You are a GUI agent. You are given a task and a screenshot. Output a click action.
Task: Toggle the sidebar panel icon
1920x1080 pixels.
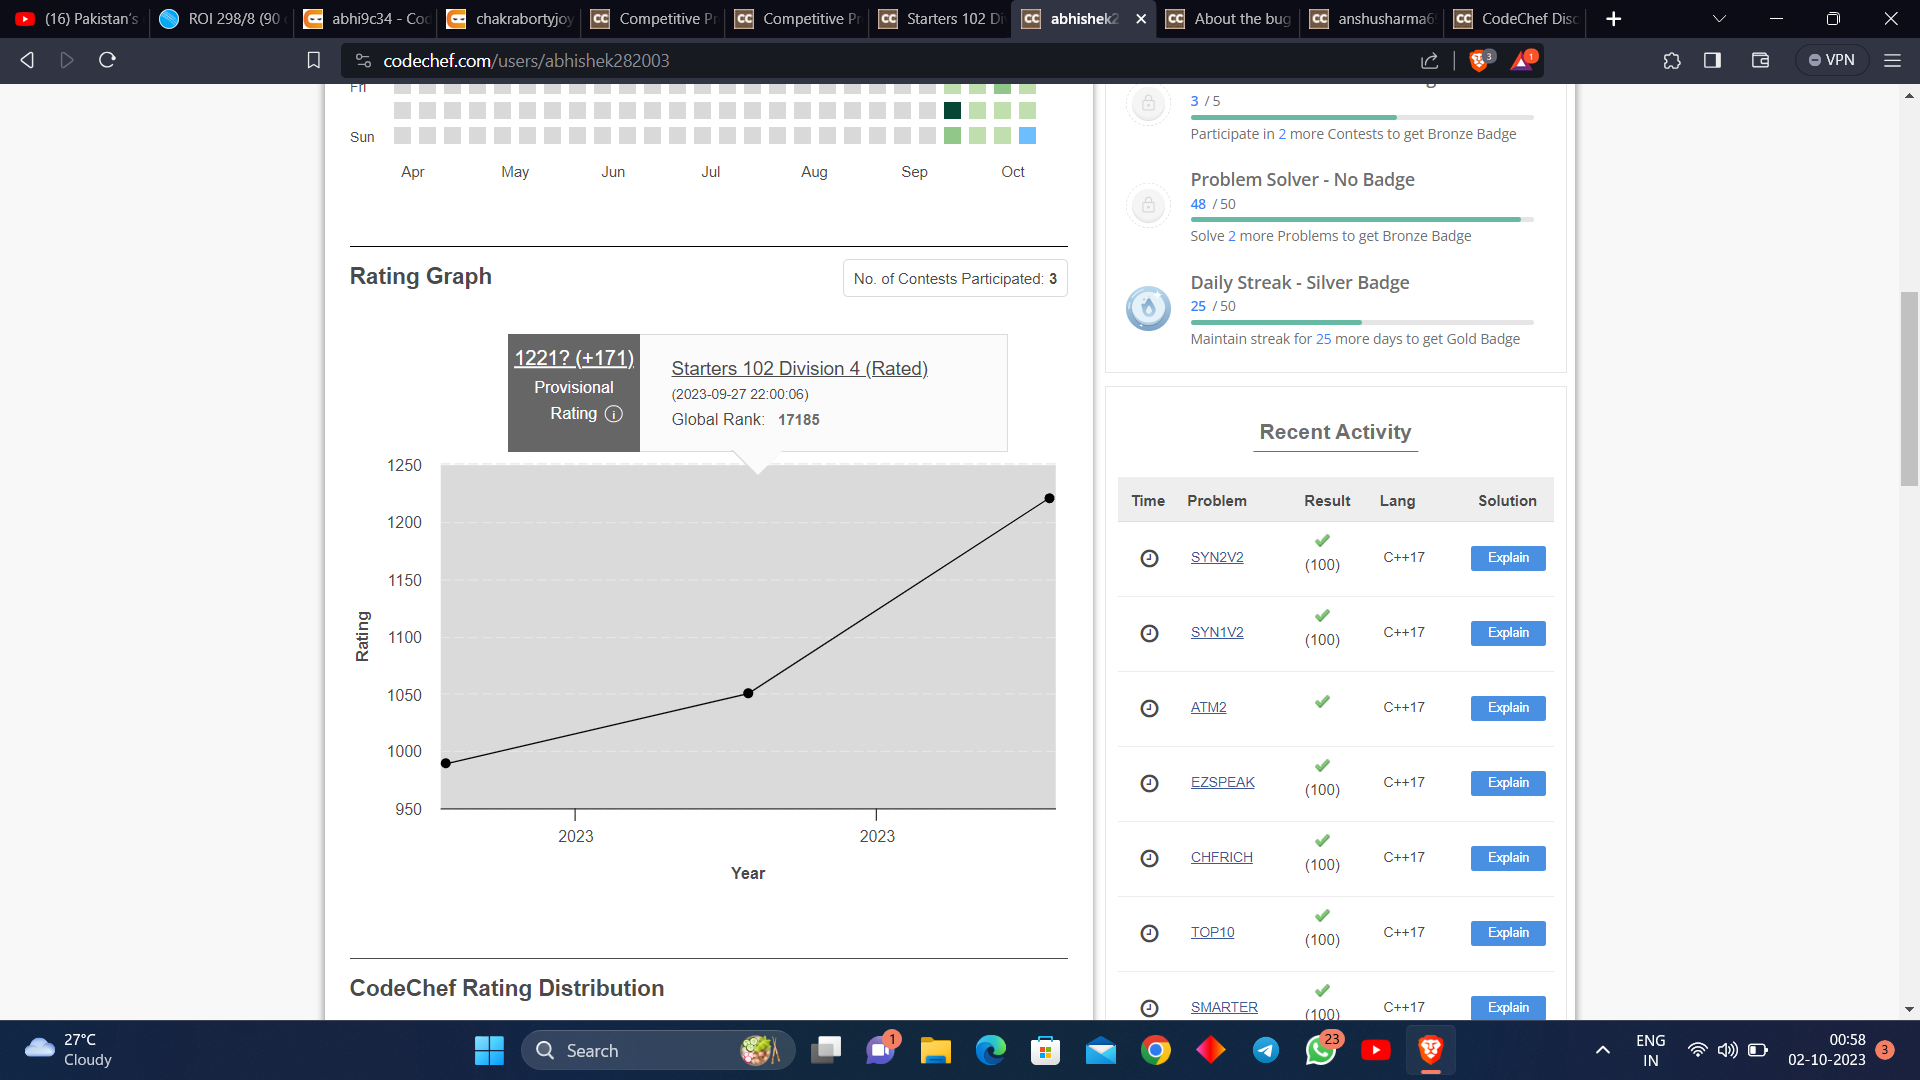1712,61
